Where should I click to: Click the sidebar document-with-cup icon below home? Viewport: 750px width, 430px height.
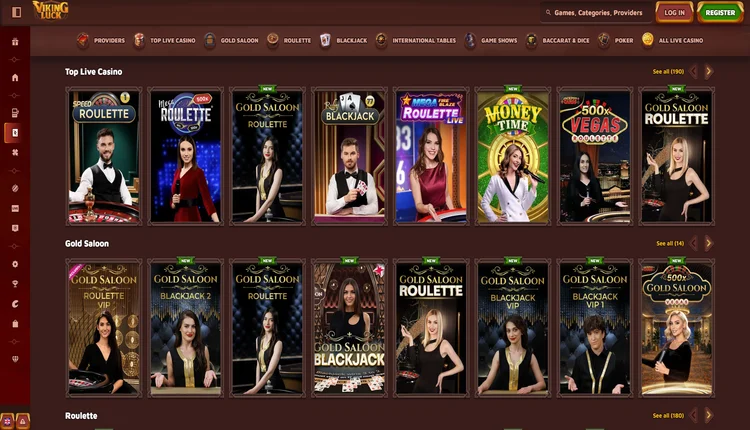[15, 113]
